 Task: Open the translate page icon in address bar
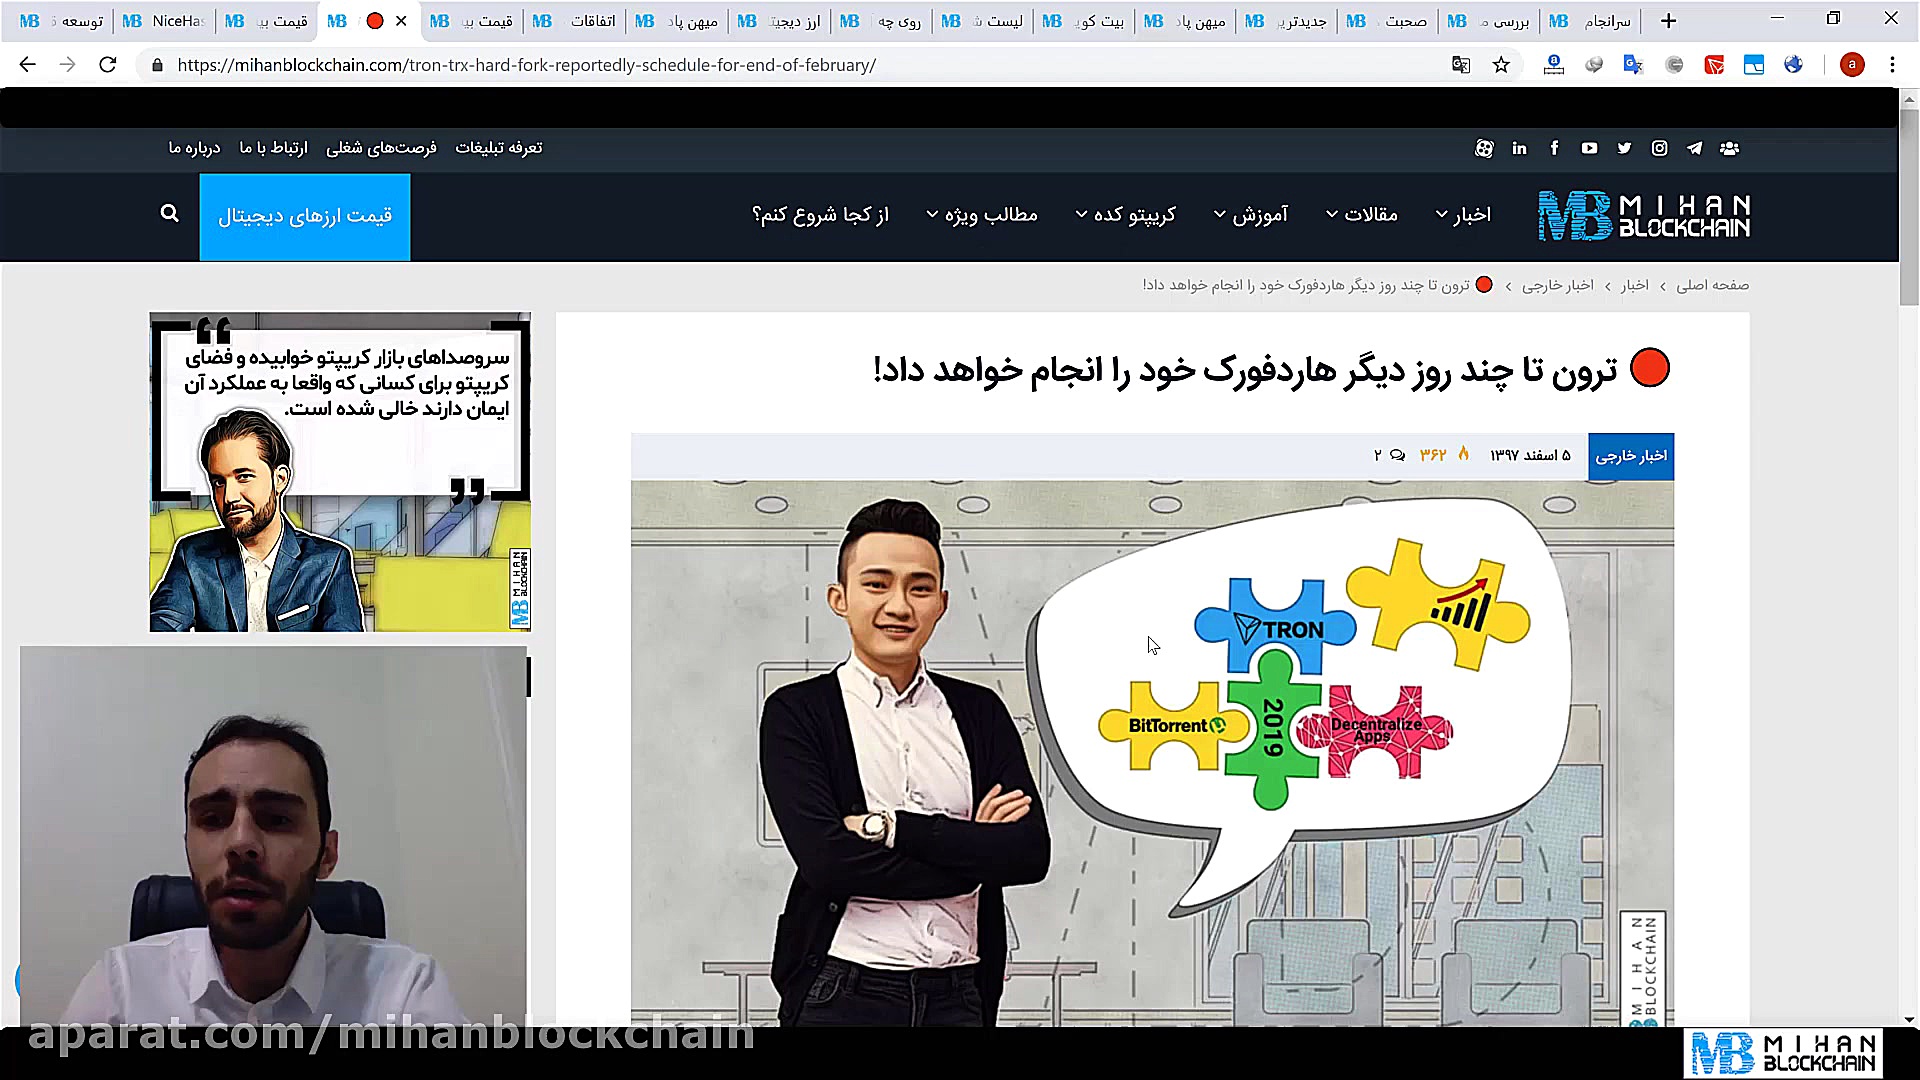[x=1461, y=65]
